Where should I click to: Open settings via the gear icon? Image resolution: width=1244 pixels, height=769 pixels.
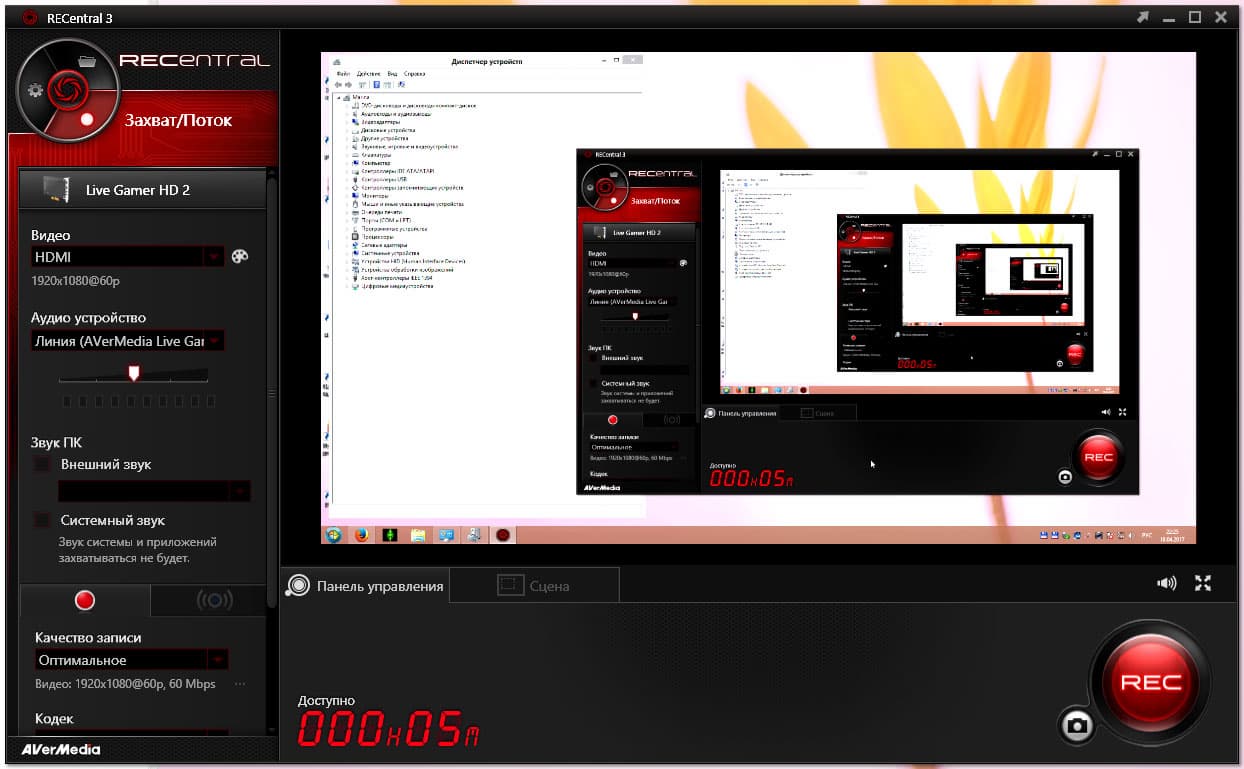(x=36, y=90)
